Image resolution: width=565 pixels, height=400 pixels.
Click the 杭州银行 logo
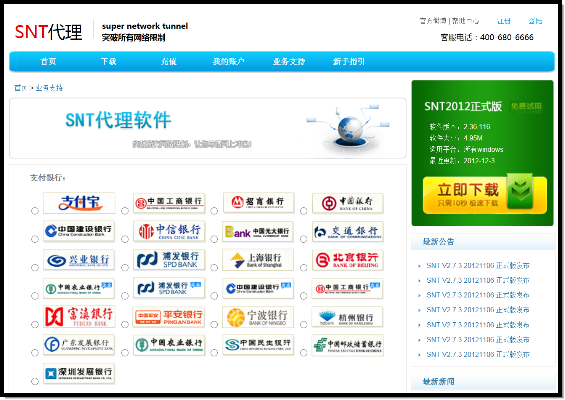tap(347, 317)
